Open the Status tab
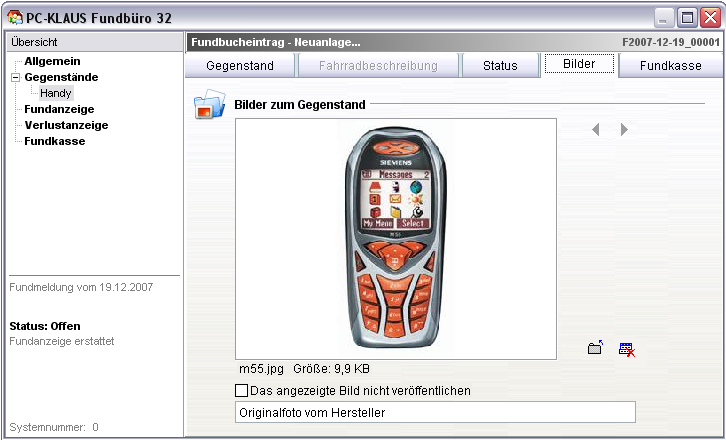This screenshot has height=440, width=726. point(500,66)
